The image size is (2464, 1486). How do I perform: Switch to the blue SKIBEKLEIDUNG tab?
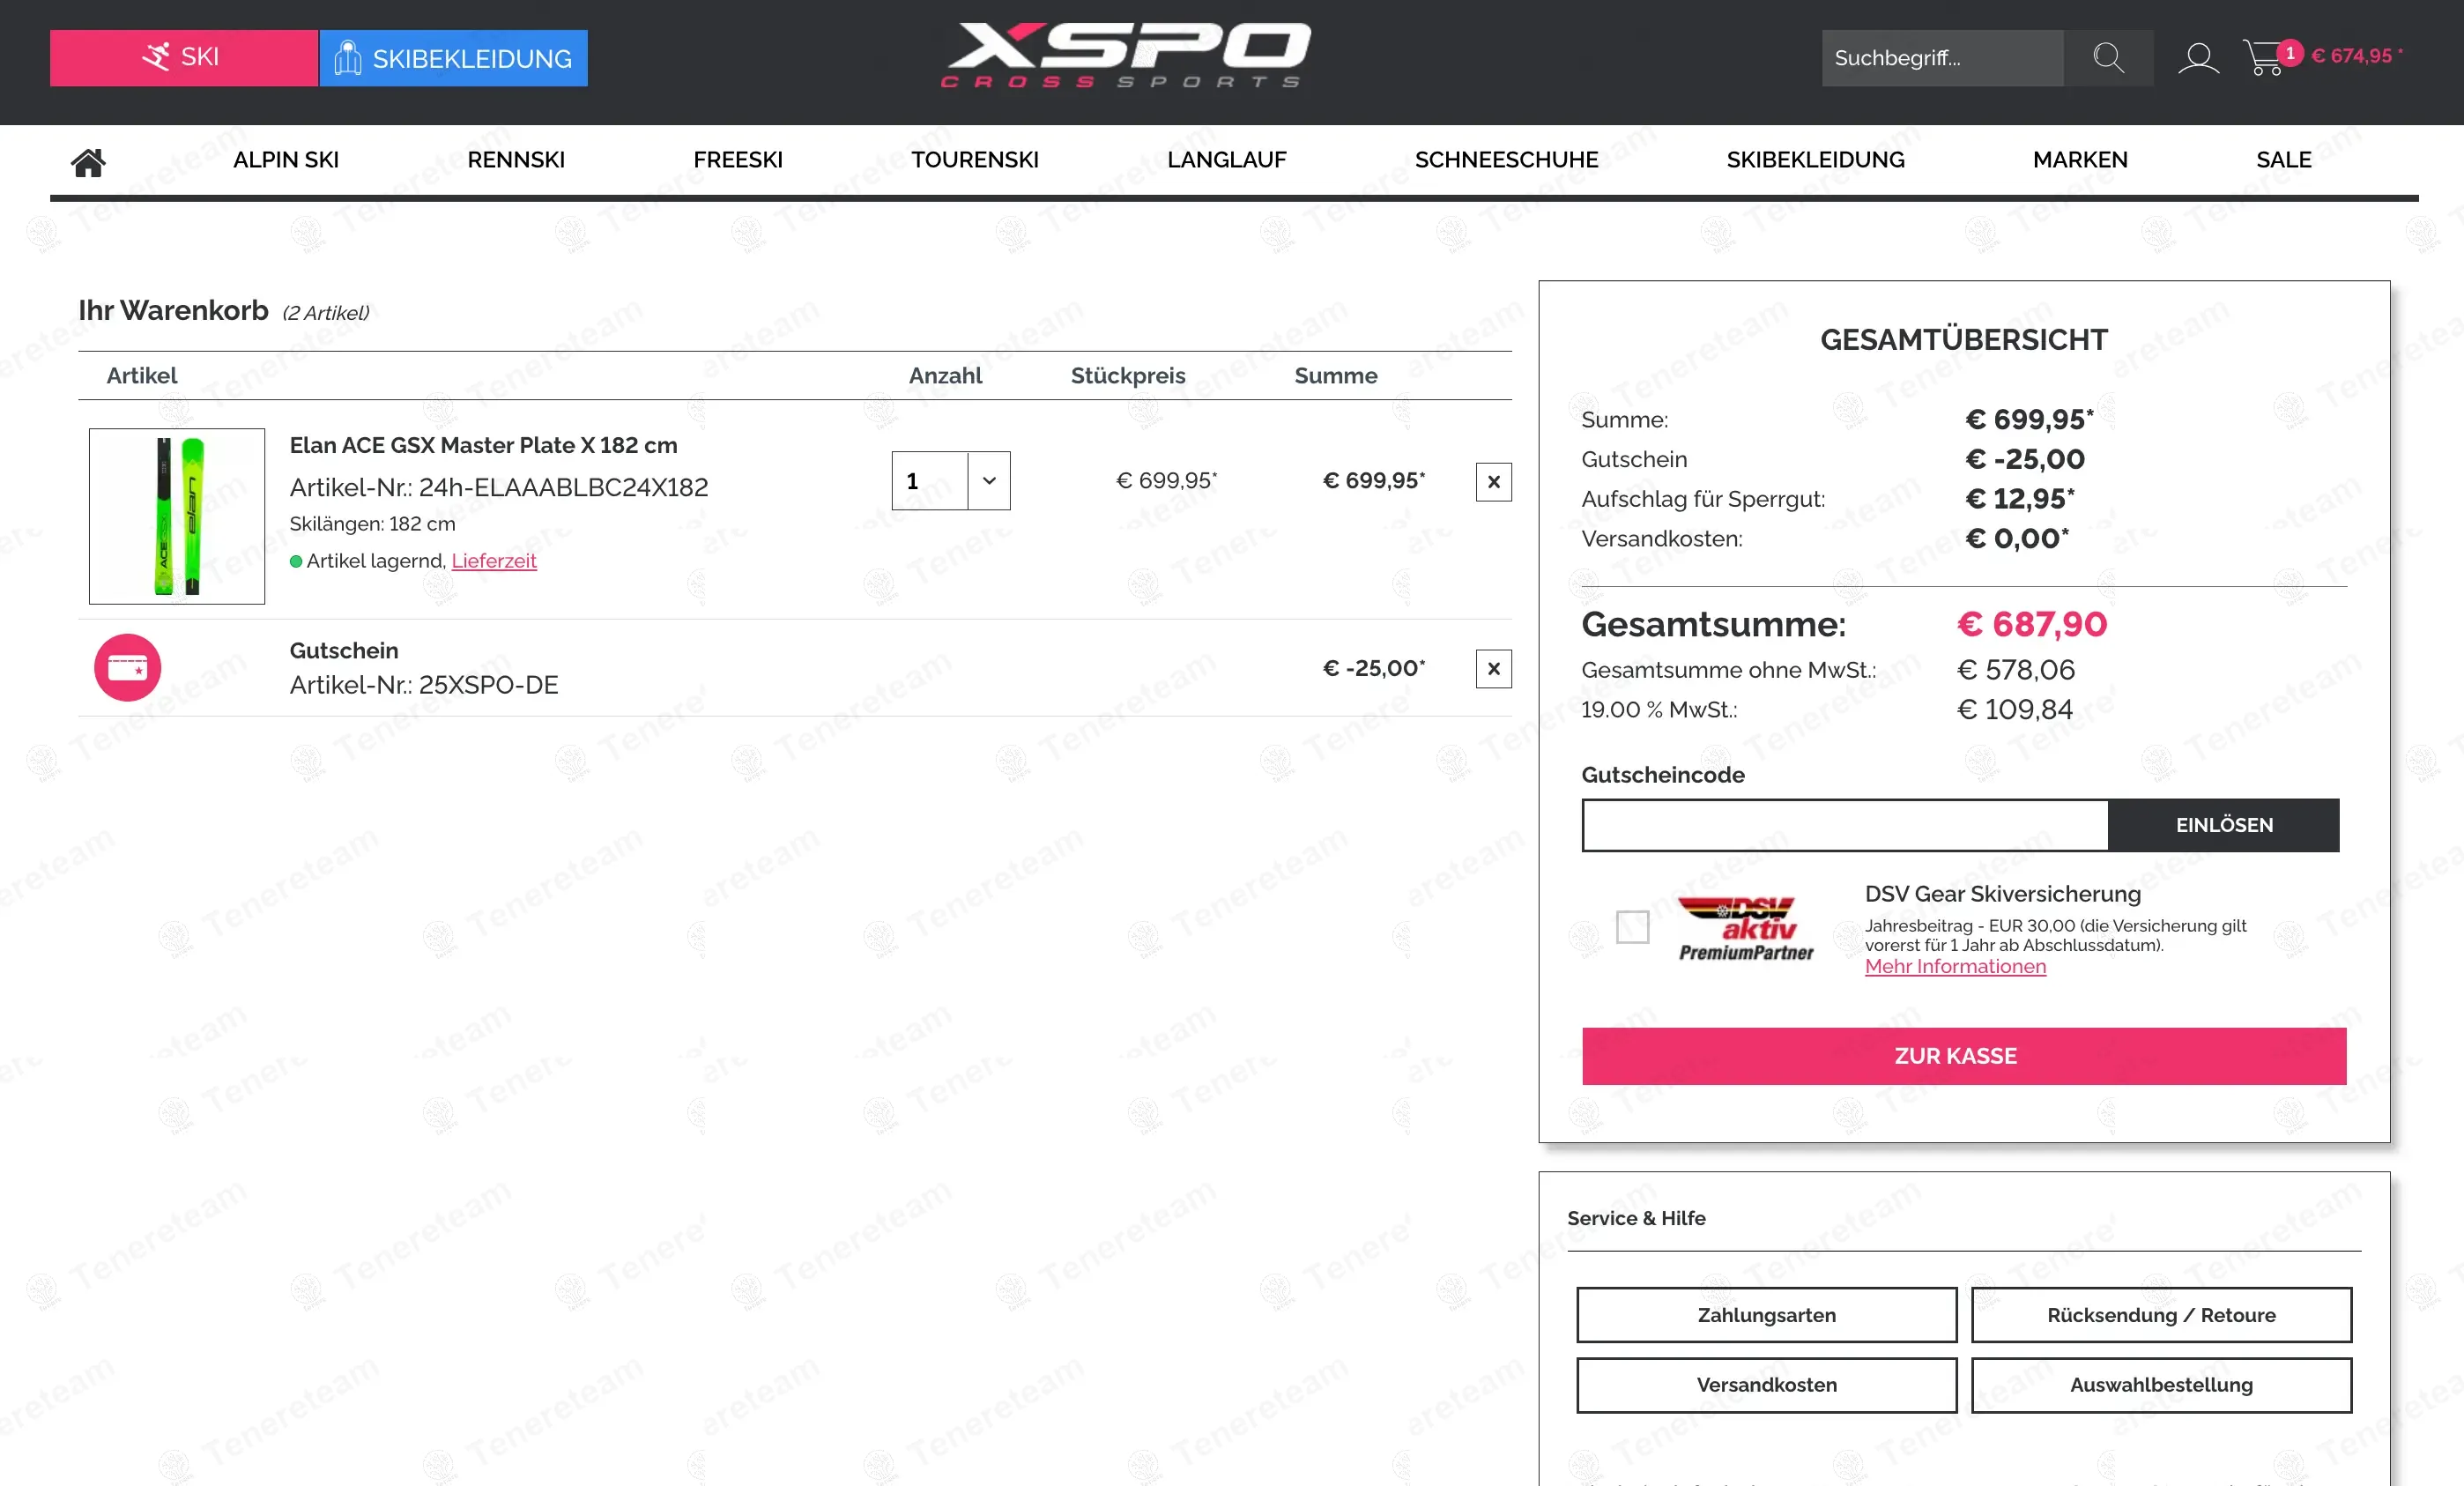pyautogui.click(x=454, y=58)
